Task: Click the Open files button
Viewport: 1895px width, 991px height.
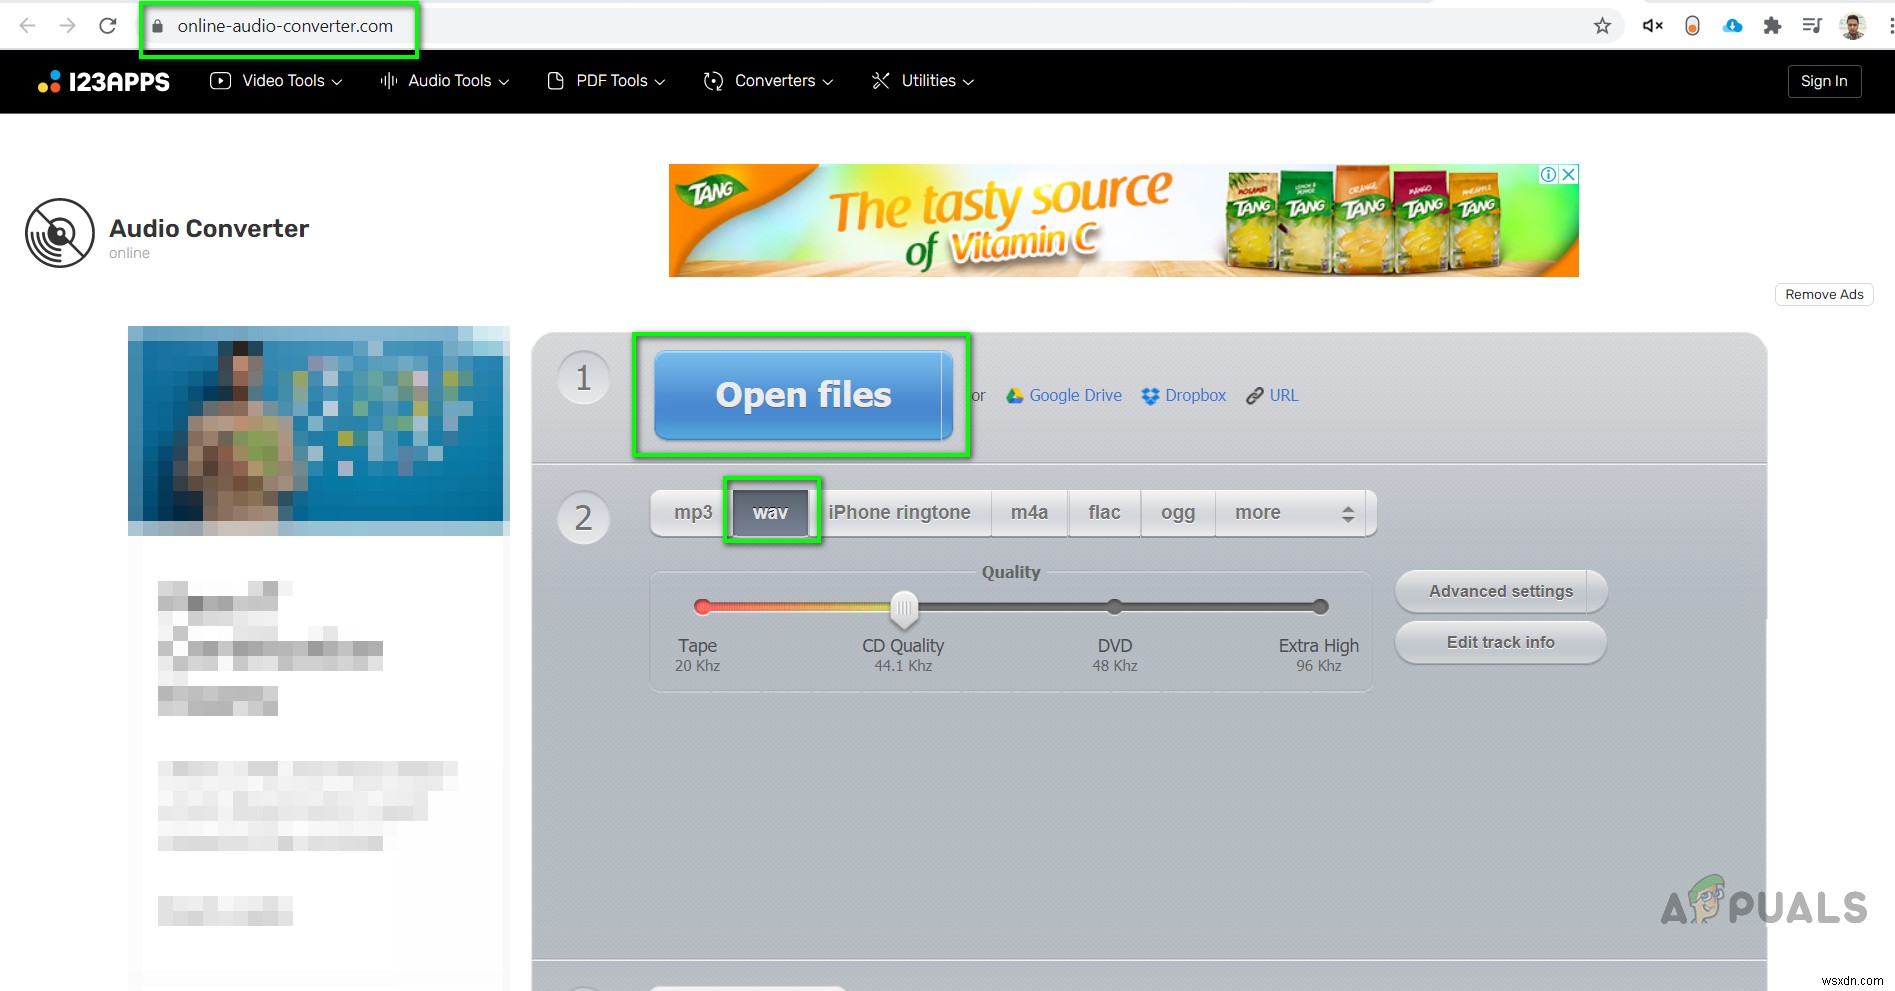Action: (803, 395)
